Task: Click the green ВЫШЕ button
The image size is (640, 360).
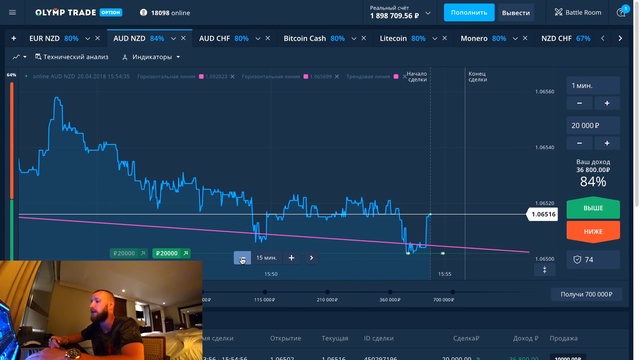Action: (x=593, y=208)
